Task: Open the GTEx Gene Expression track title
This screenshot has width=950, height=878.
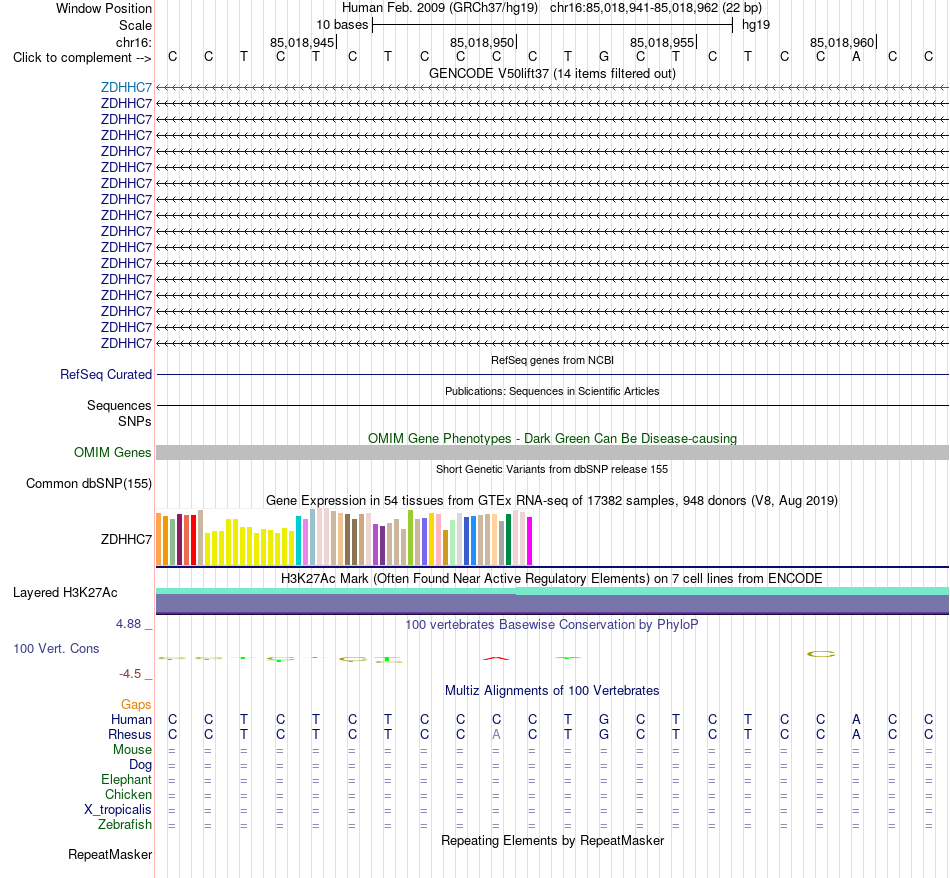Action: pos(552,501)
